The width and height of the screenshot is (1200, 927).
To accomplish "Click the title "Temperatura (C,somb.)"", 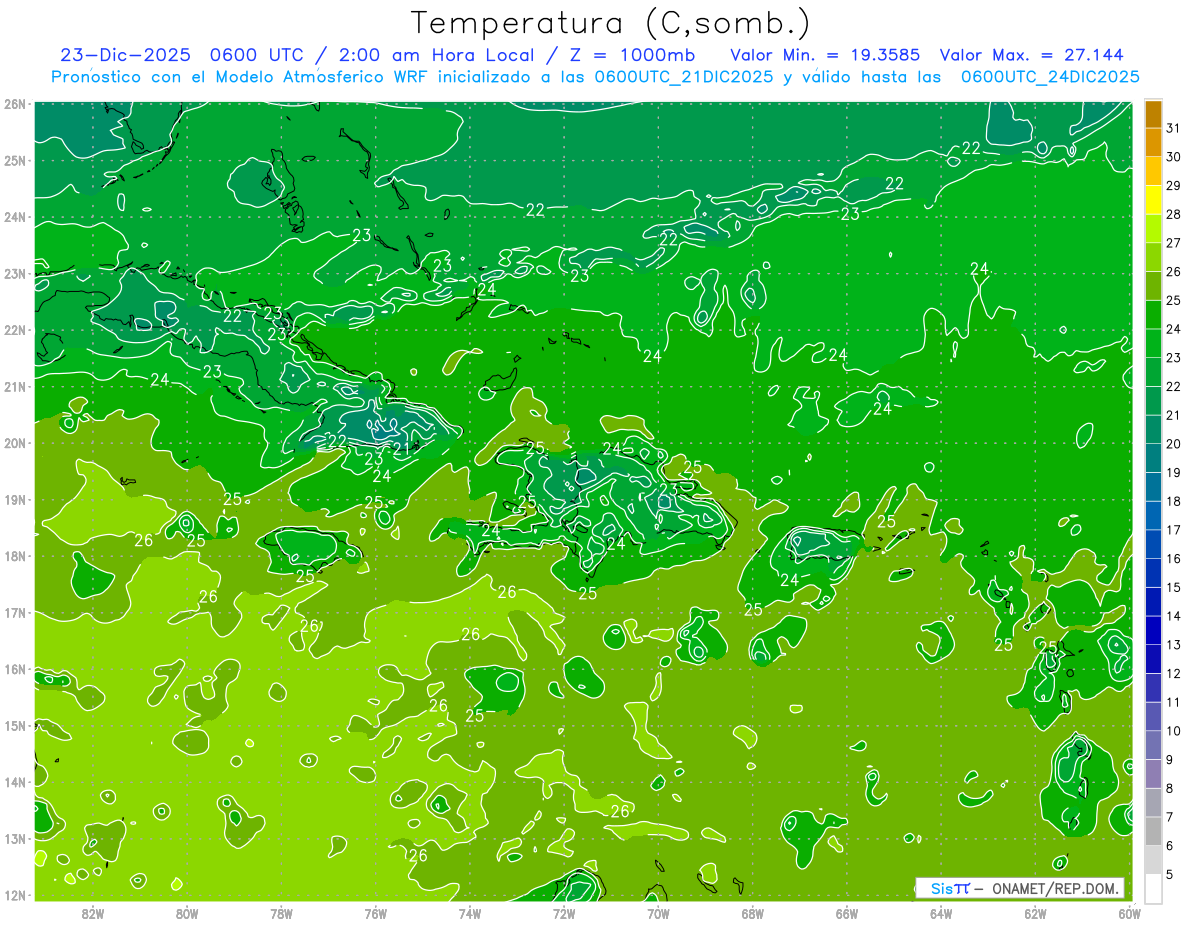I will click(611, 22).
